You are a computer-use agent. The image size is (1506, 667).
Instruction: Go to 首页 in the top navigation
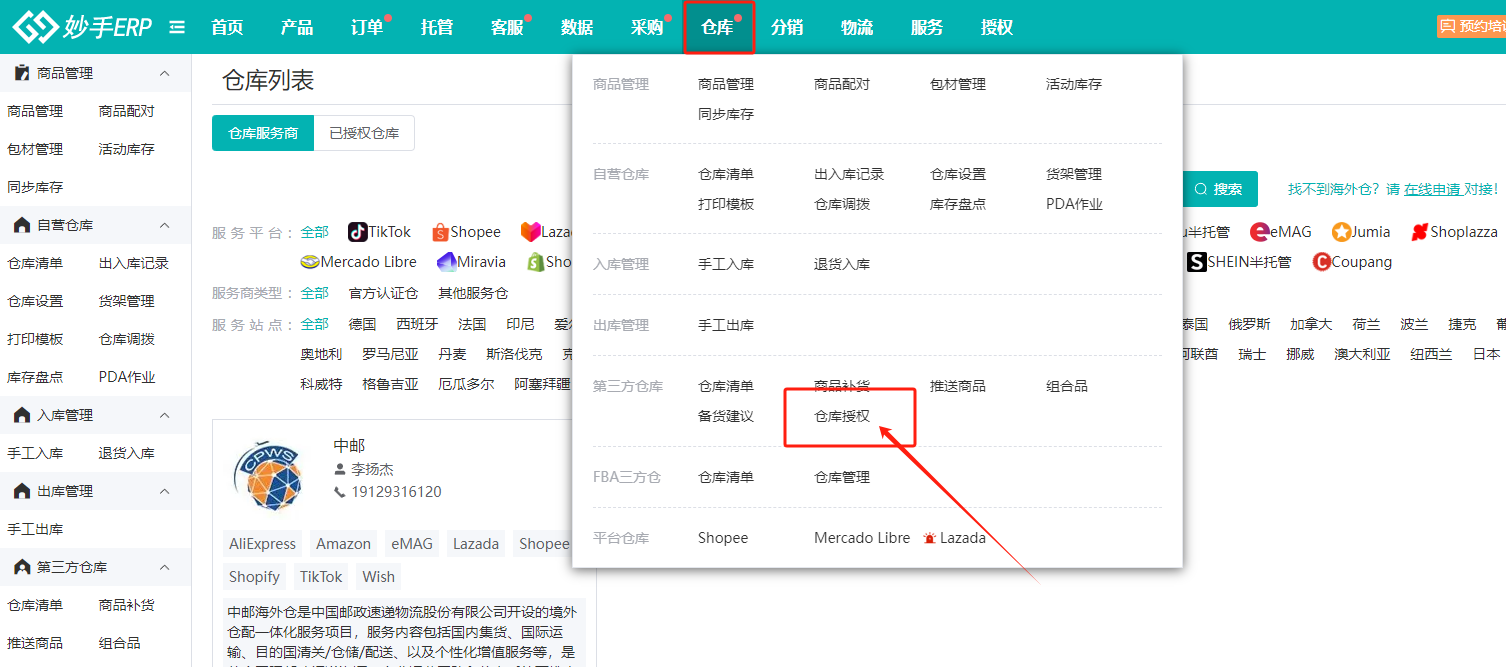coord(227,27)
